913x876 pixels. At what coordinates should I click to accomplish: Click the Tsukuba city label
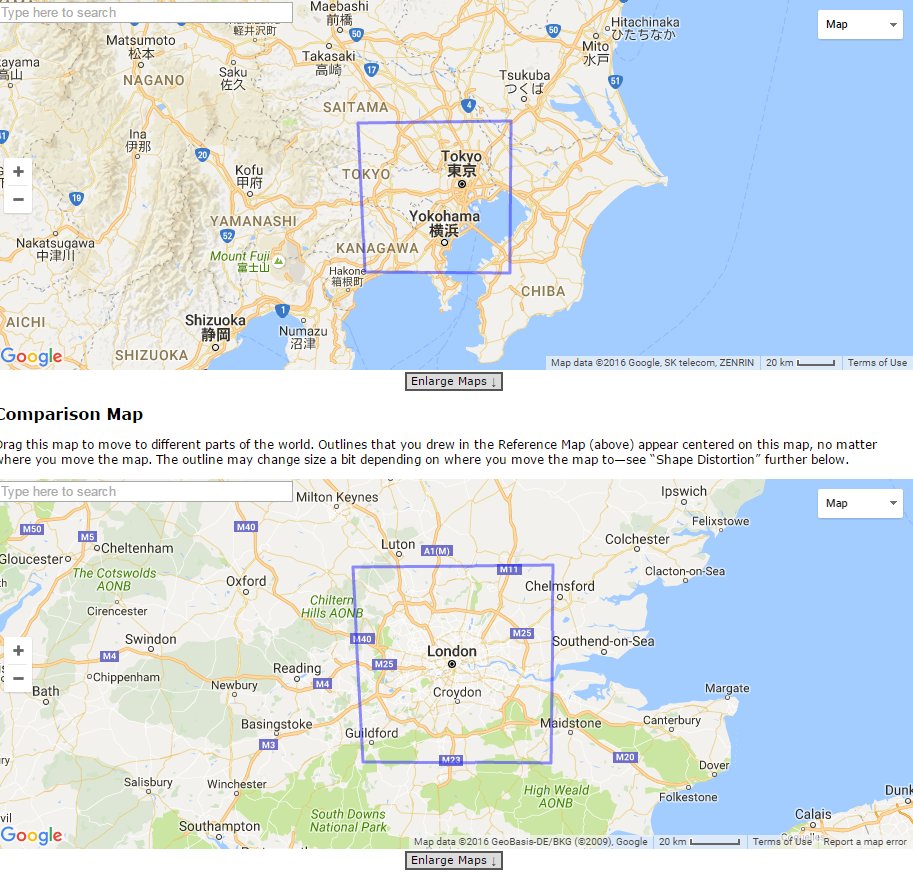(525, 82)
